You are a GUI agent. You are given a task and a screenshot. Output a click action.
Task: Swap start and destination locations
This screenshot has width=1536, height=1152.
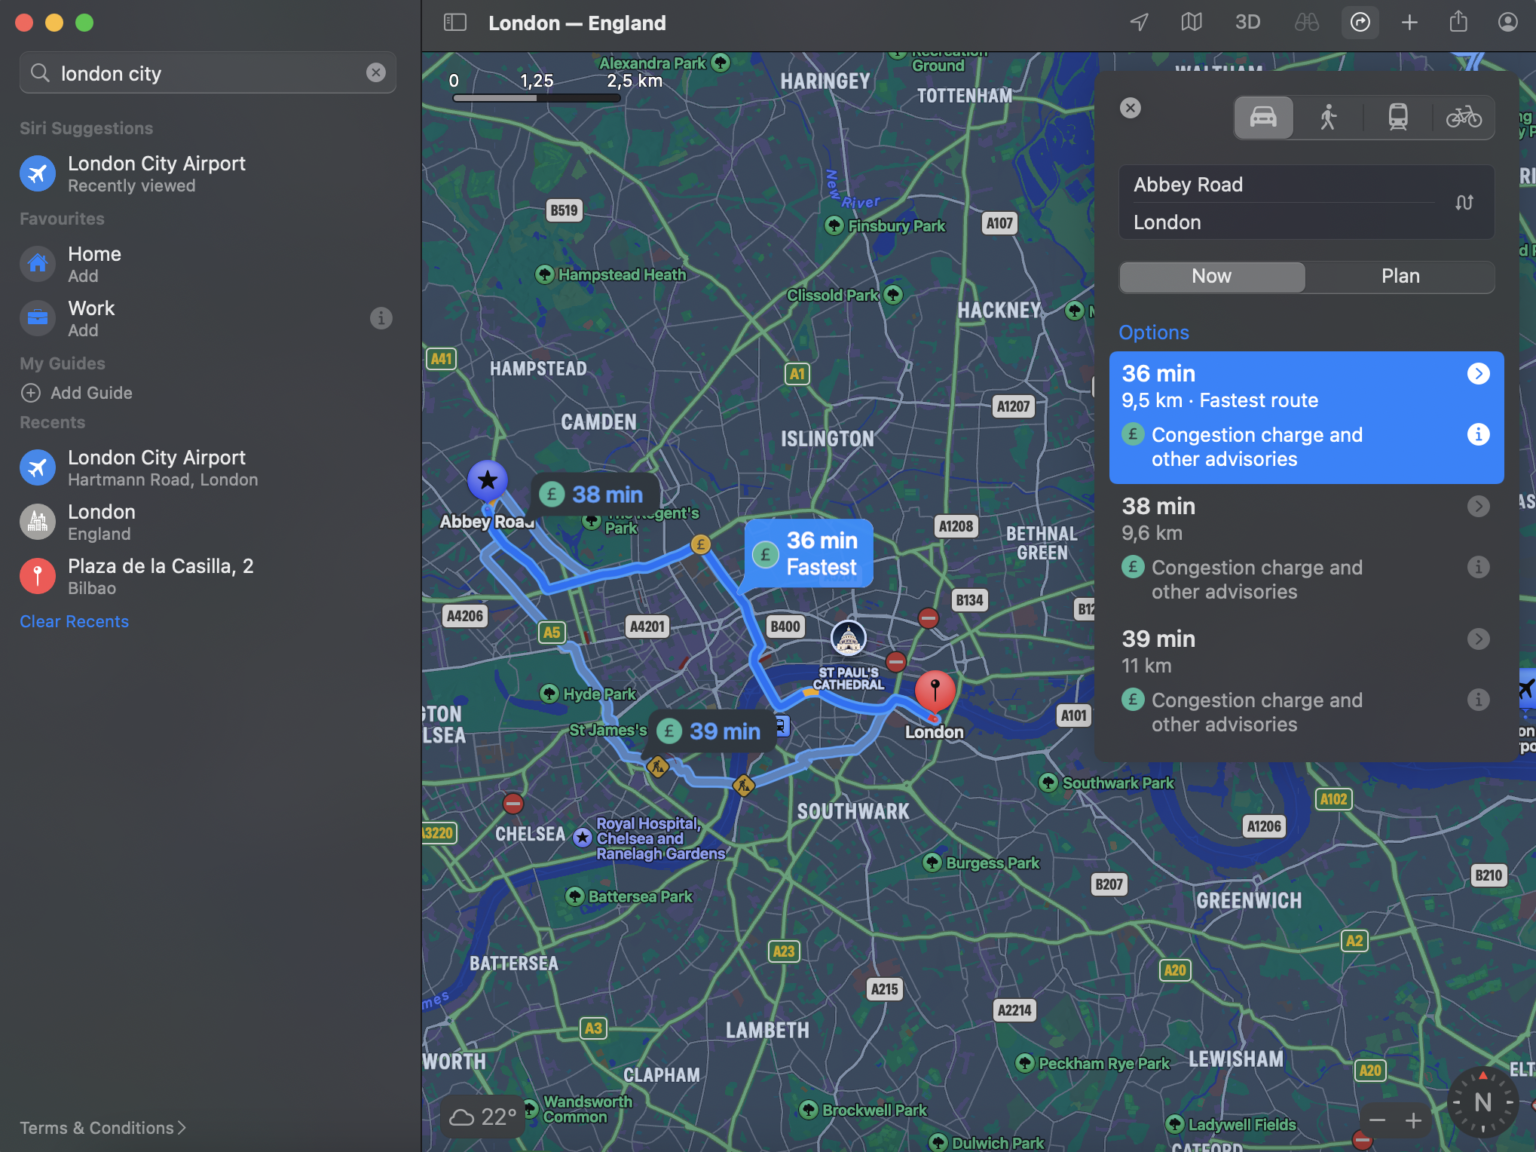[x=1464, y=202]
